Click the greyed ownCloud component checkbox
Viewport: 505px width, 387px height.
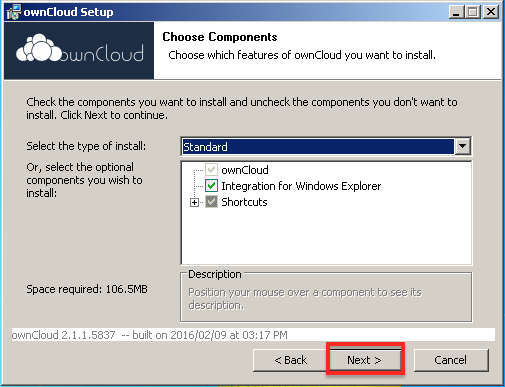pos(211,170)
